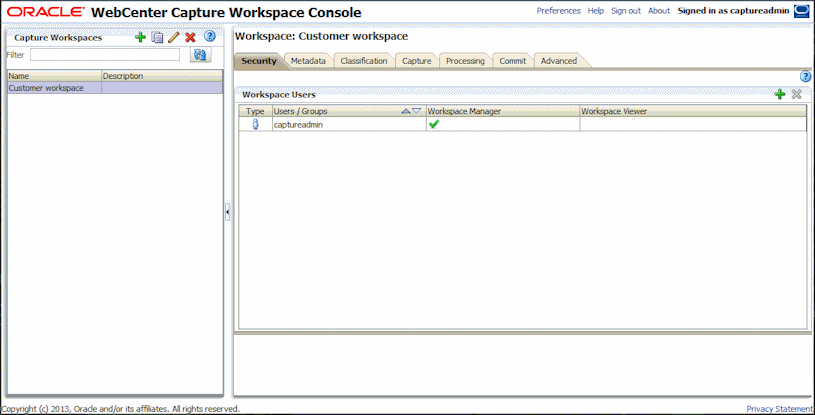The height and width of the screenshot is (415, 815).
Task: Open the Processing tab
Action: tap(465, 61)
